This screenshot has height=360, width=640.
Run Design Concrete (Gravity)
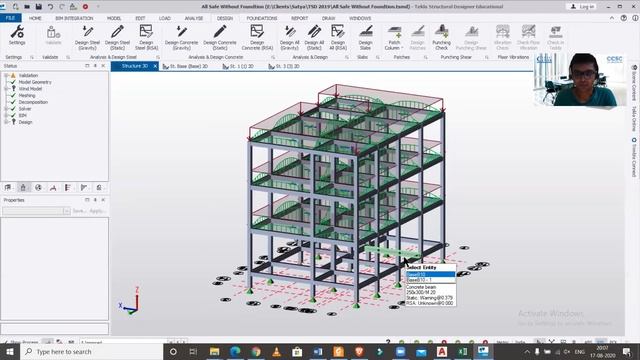click(x=181, y=37)
